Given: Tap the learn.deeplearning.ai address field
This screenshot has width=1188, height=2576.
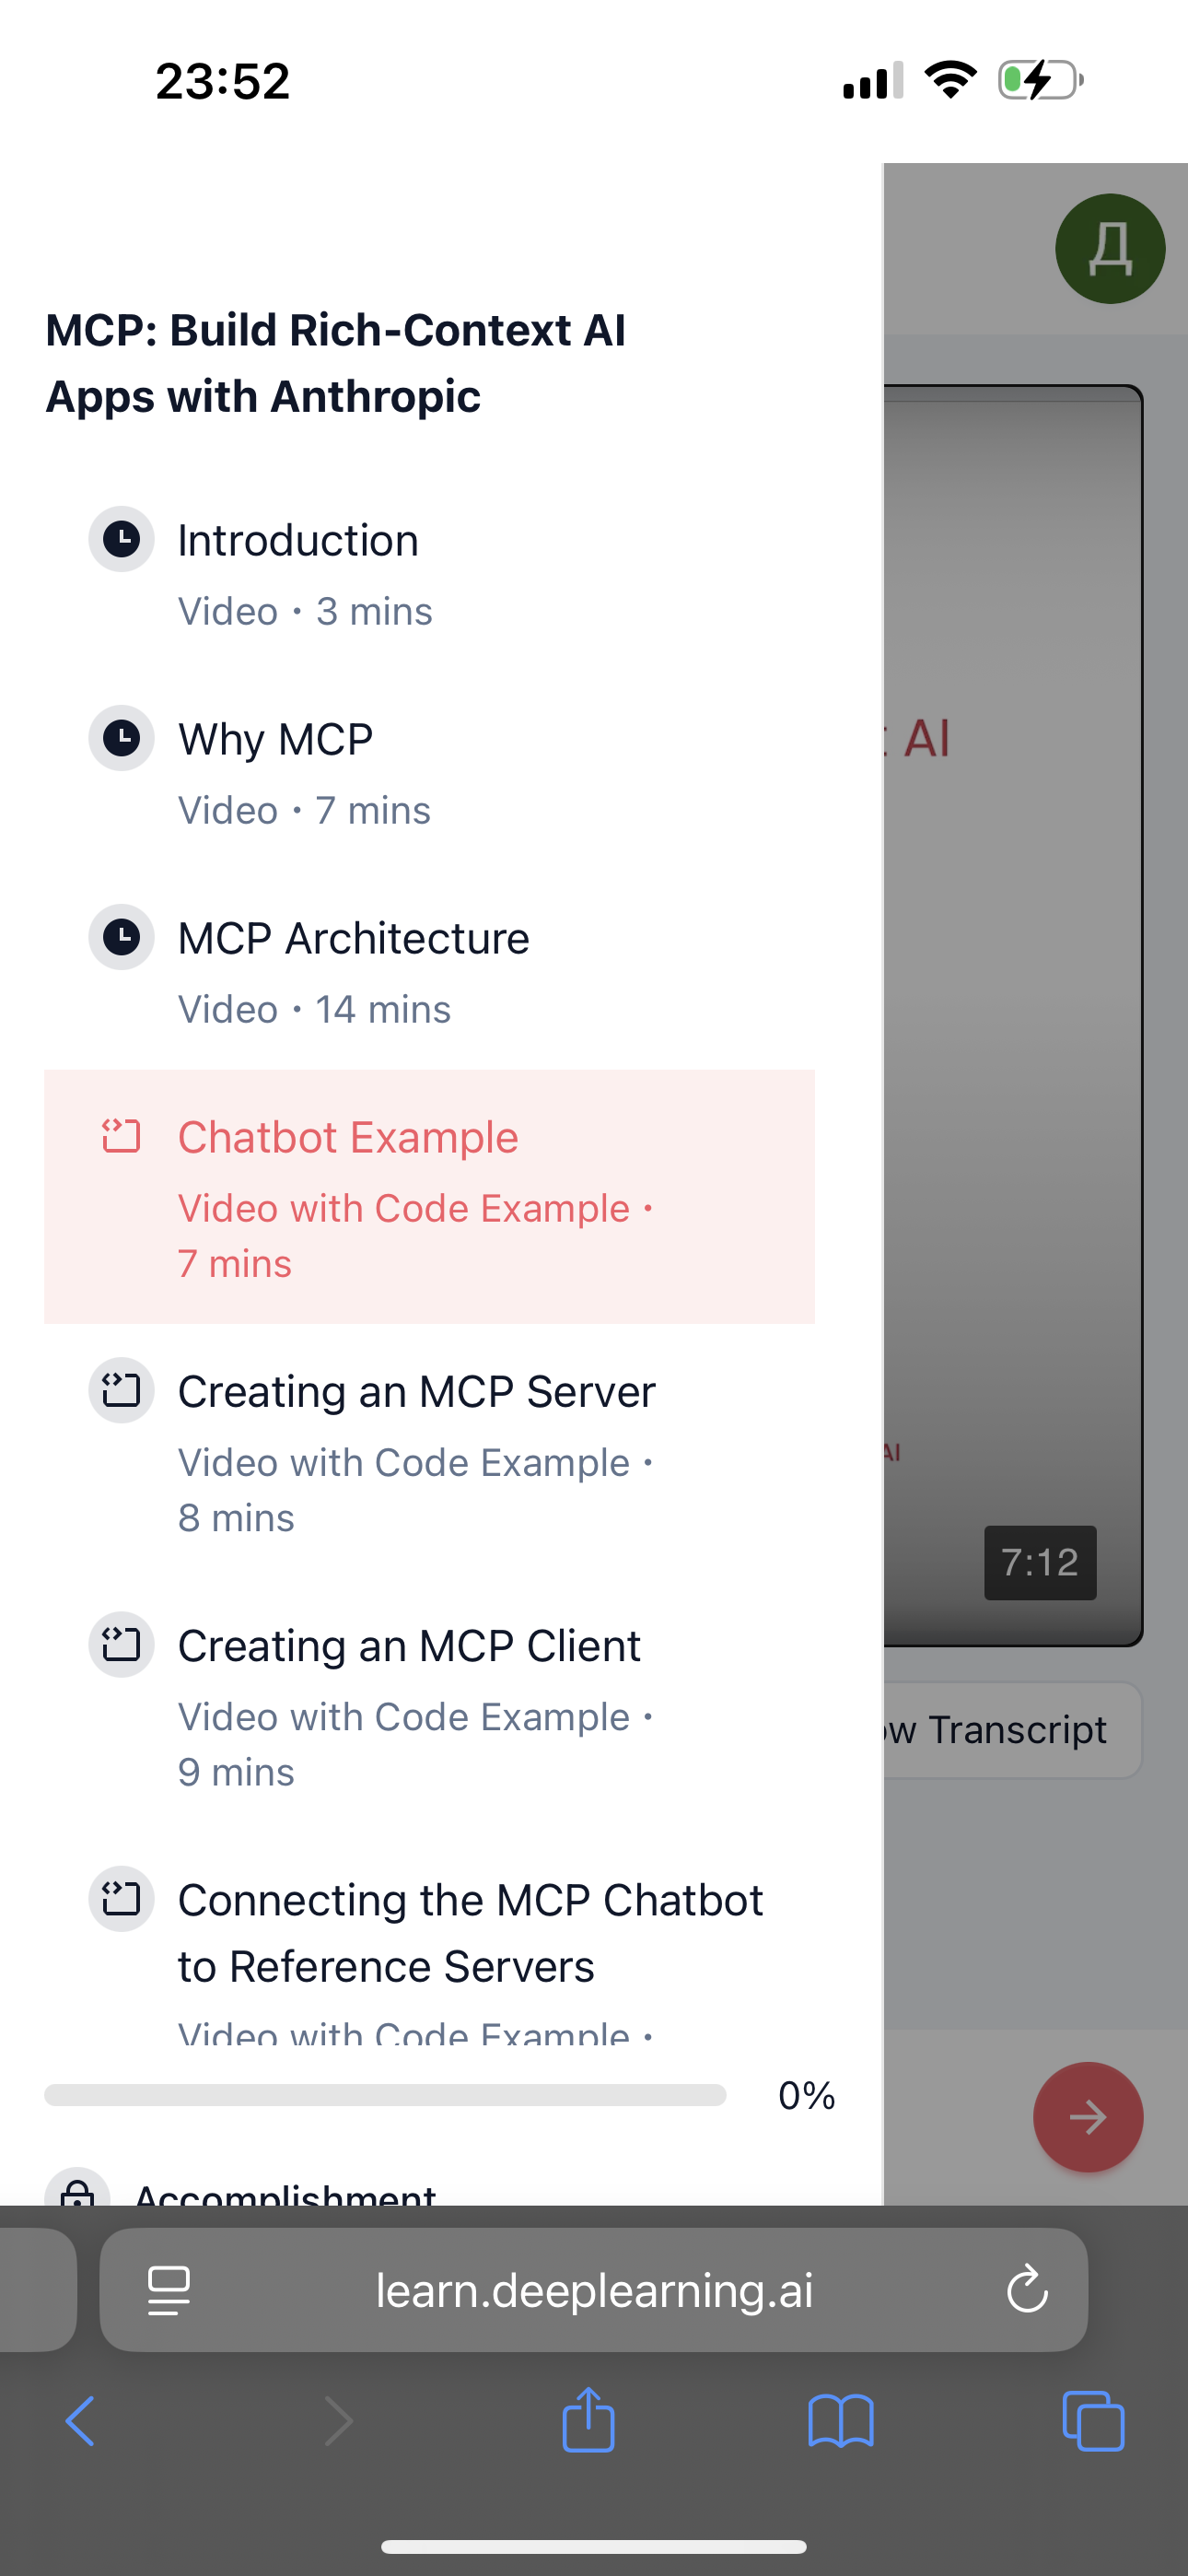Looking at the screenshot, I should 594,2290.
